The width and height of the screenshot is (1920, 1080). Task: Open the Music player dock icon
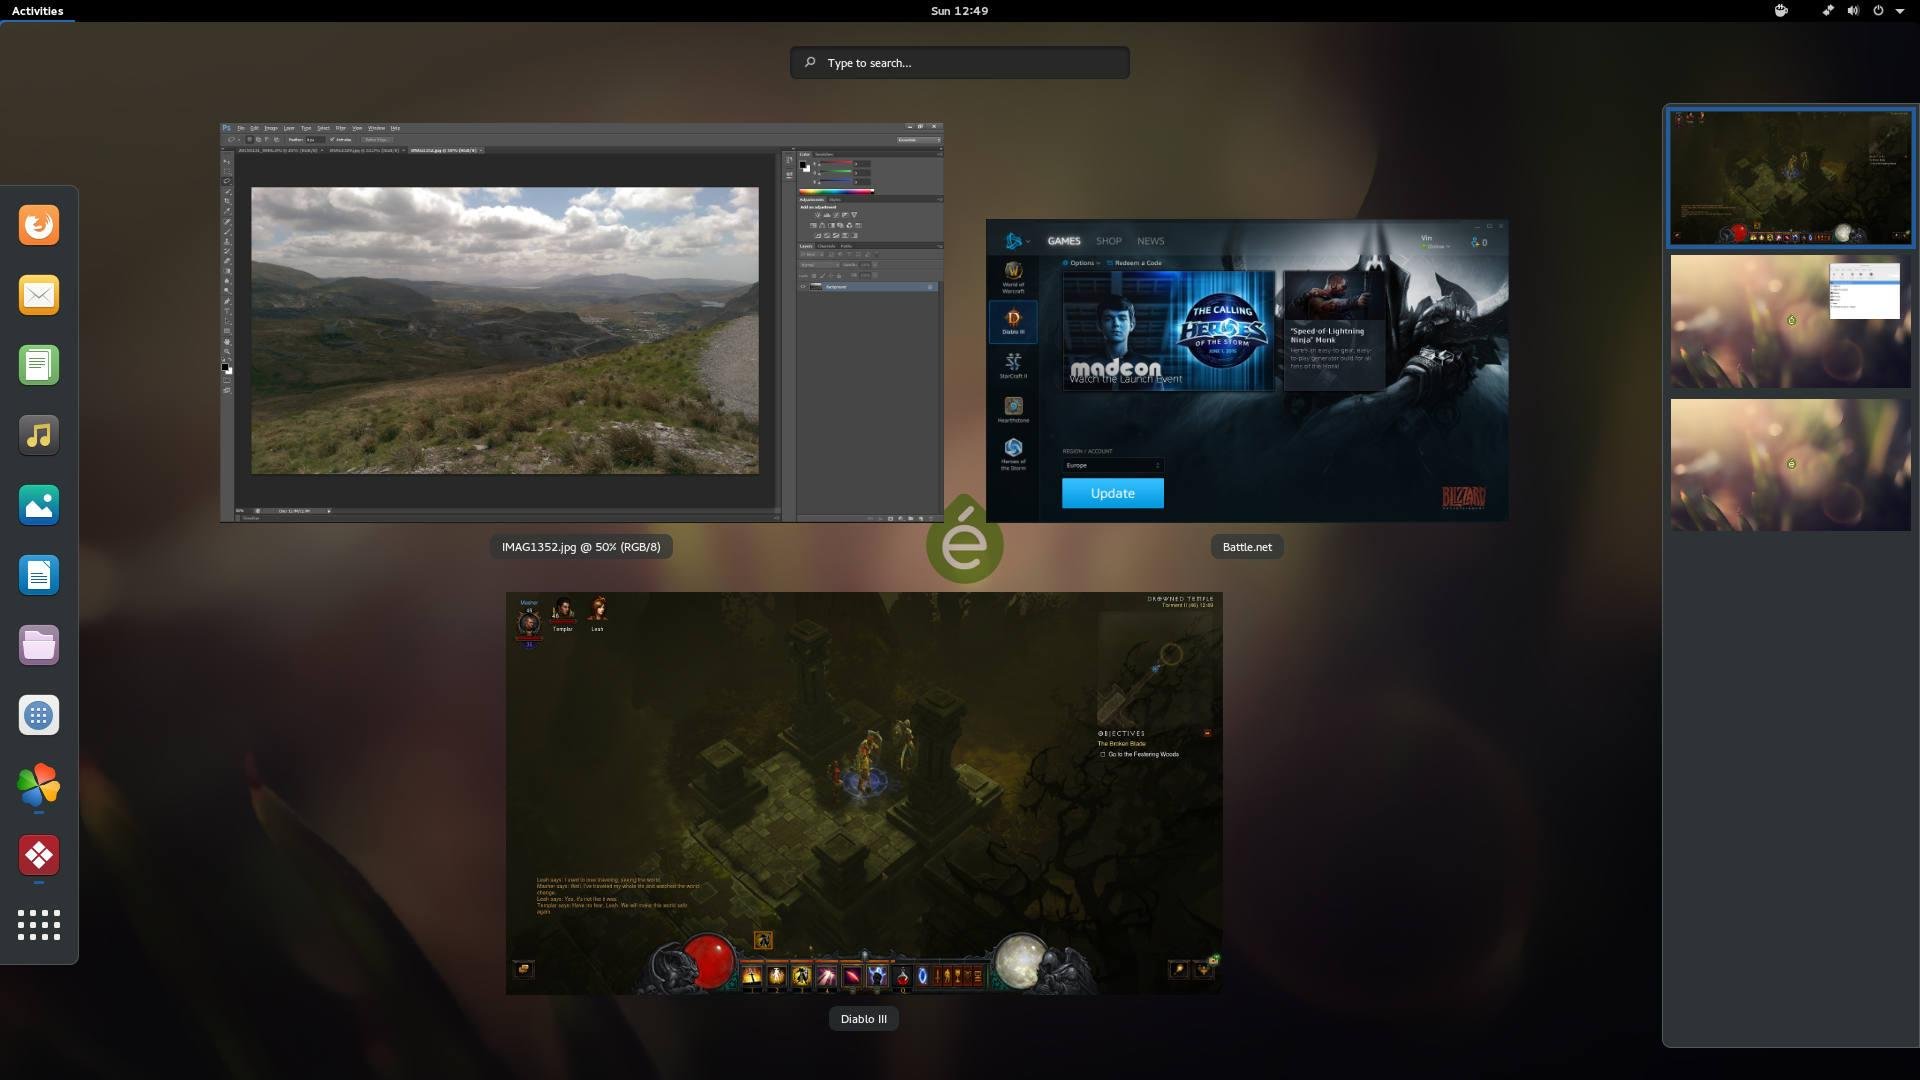39,435
